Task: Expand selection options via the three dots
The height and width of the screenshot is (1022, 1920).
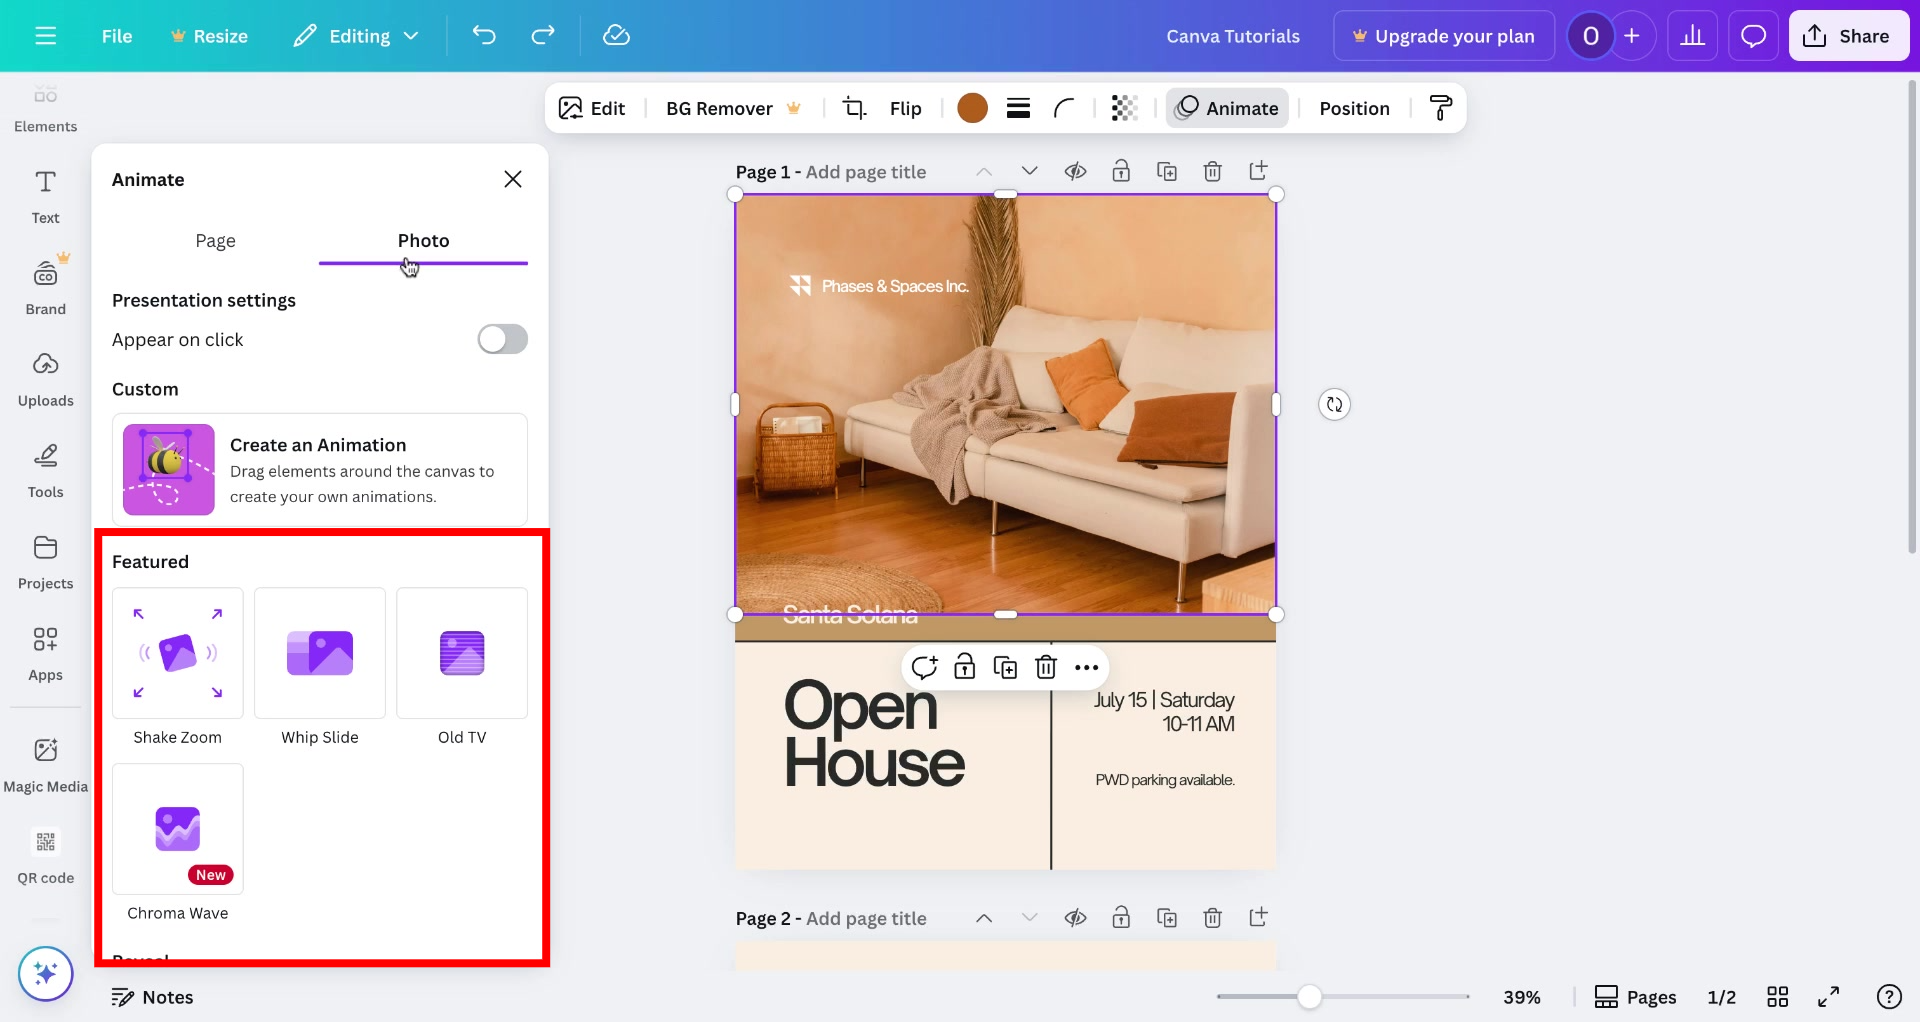Action: pos(1086,667)
